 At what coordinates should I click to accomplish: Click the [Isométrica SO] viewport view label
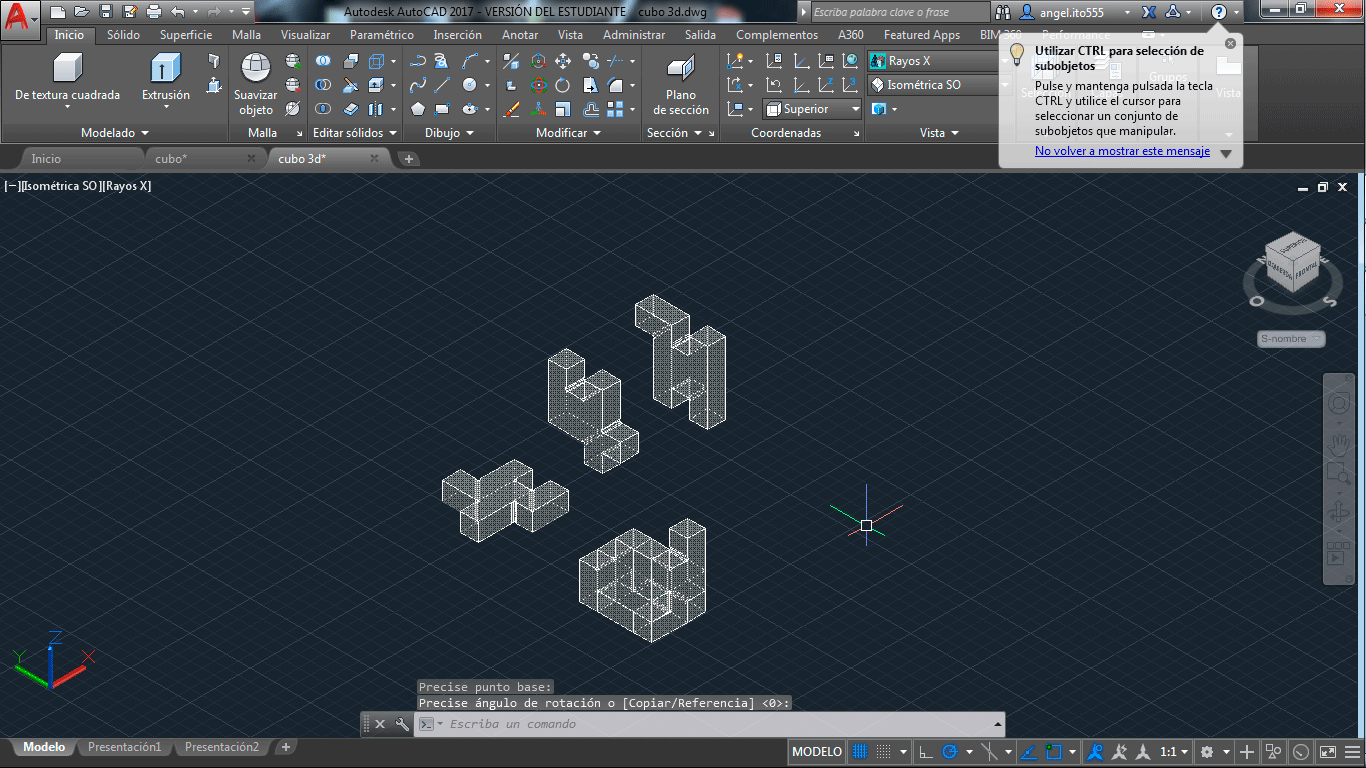click(60, 186)
